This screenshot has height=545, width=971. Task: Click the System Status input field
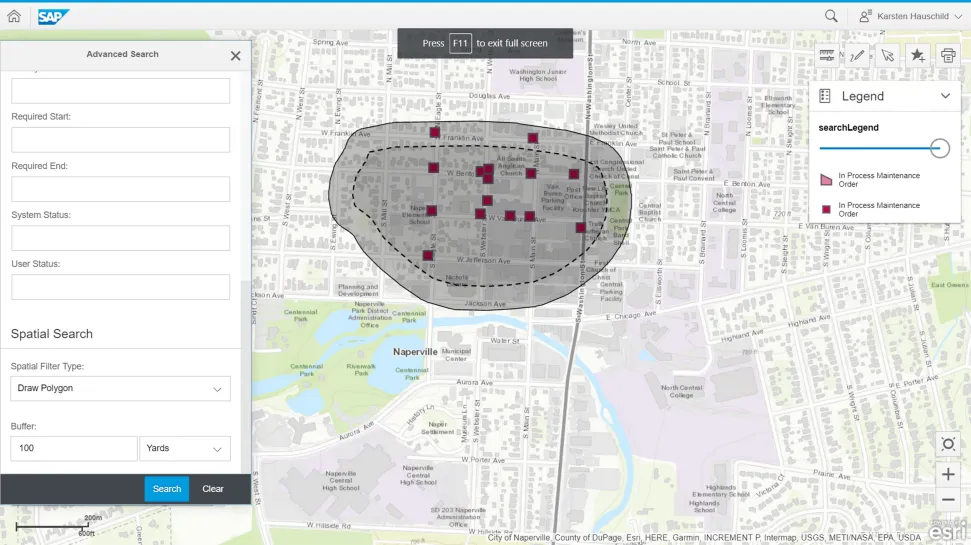[120, 238]
